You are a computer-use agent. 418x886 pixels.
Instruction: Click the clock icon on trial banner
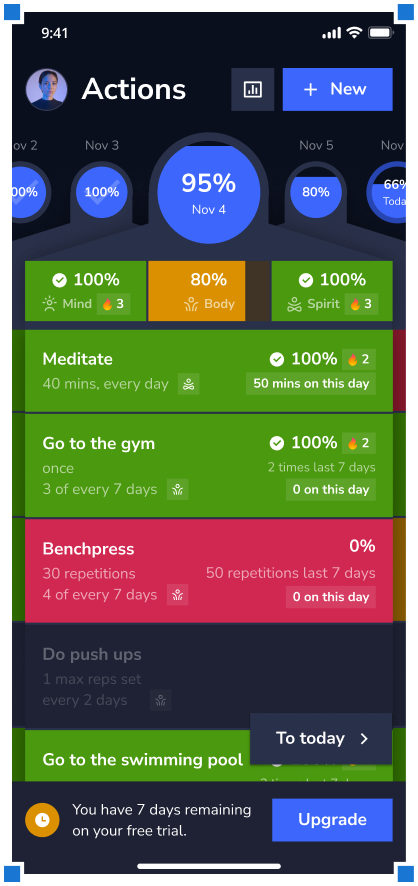[42, 820]
